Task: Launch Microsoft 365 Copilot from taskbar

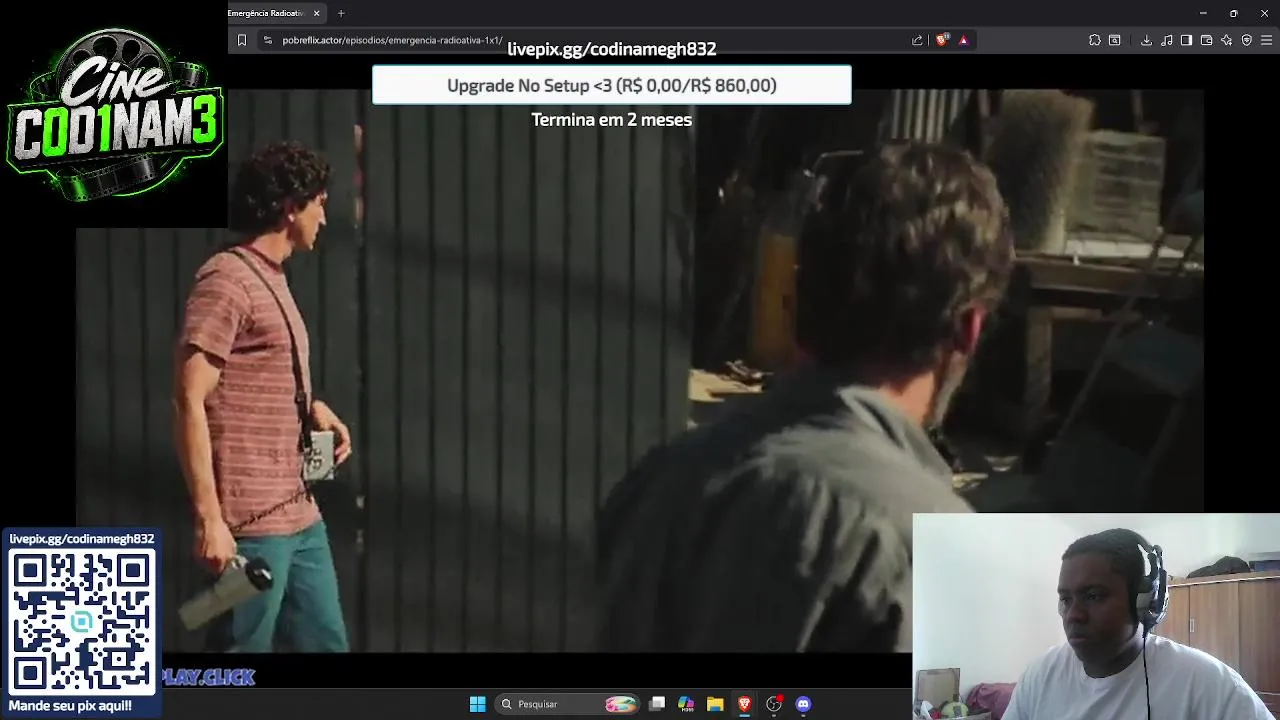Action: (686, 704)
